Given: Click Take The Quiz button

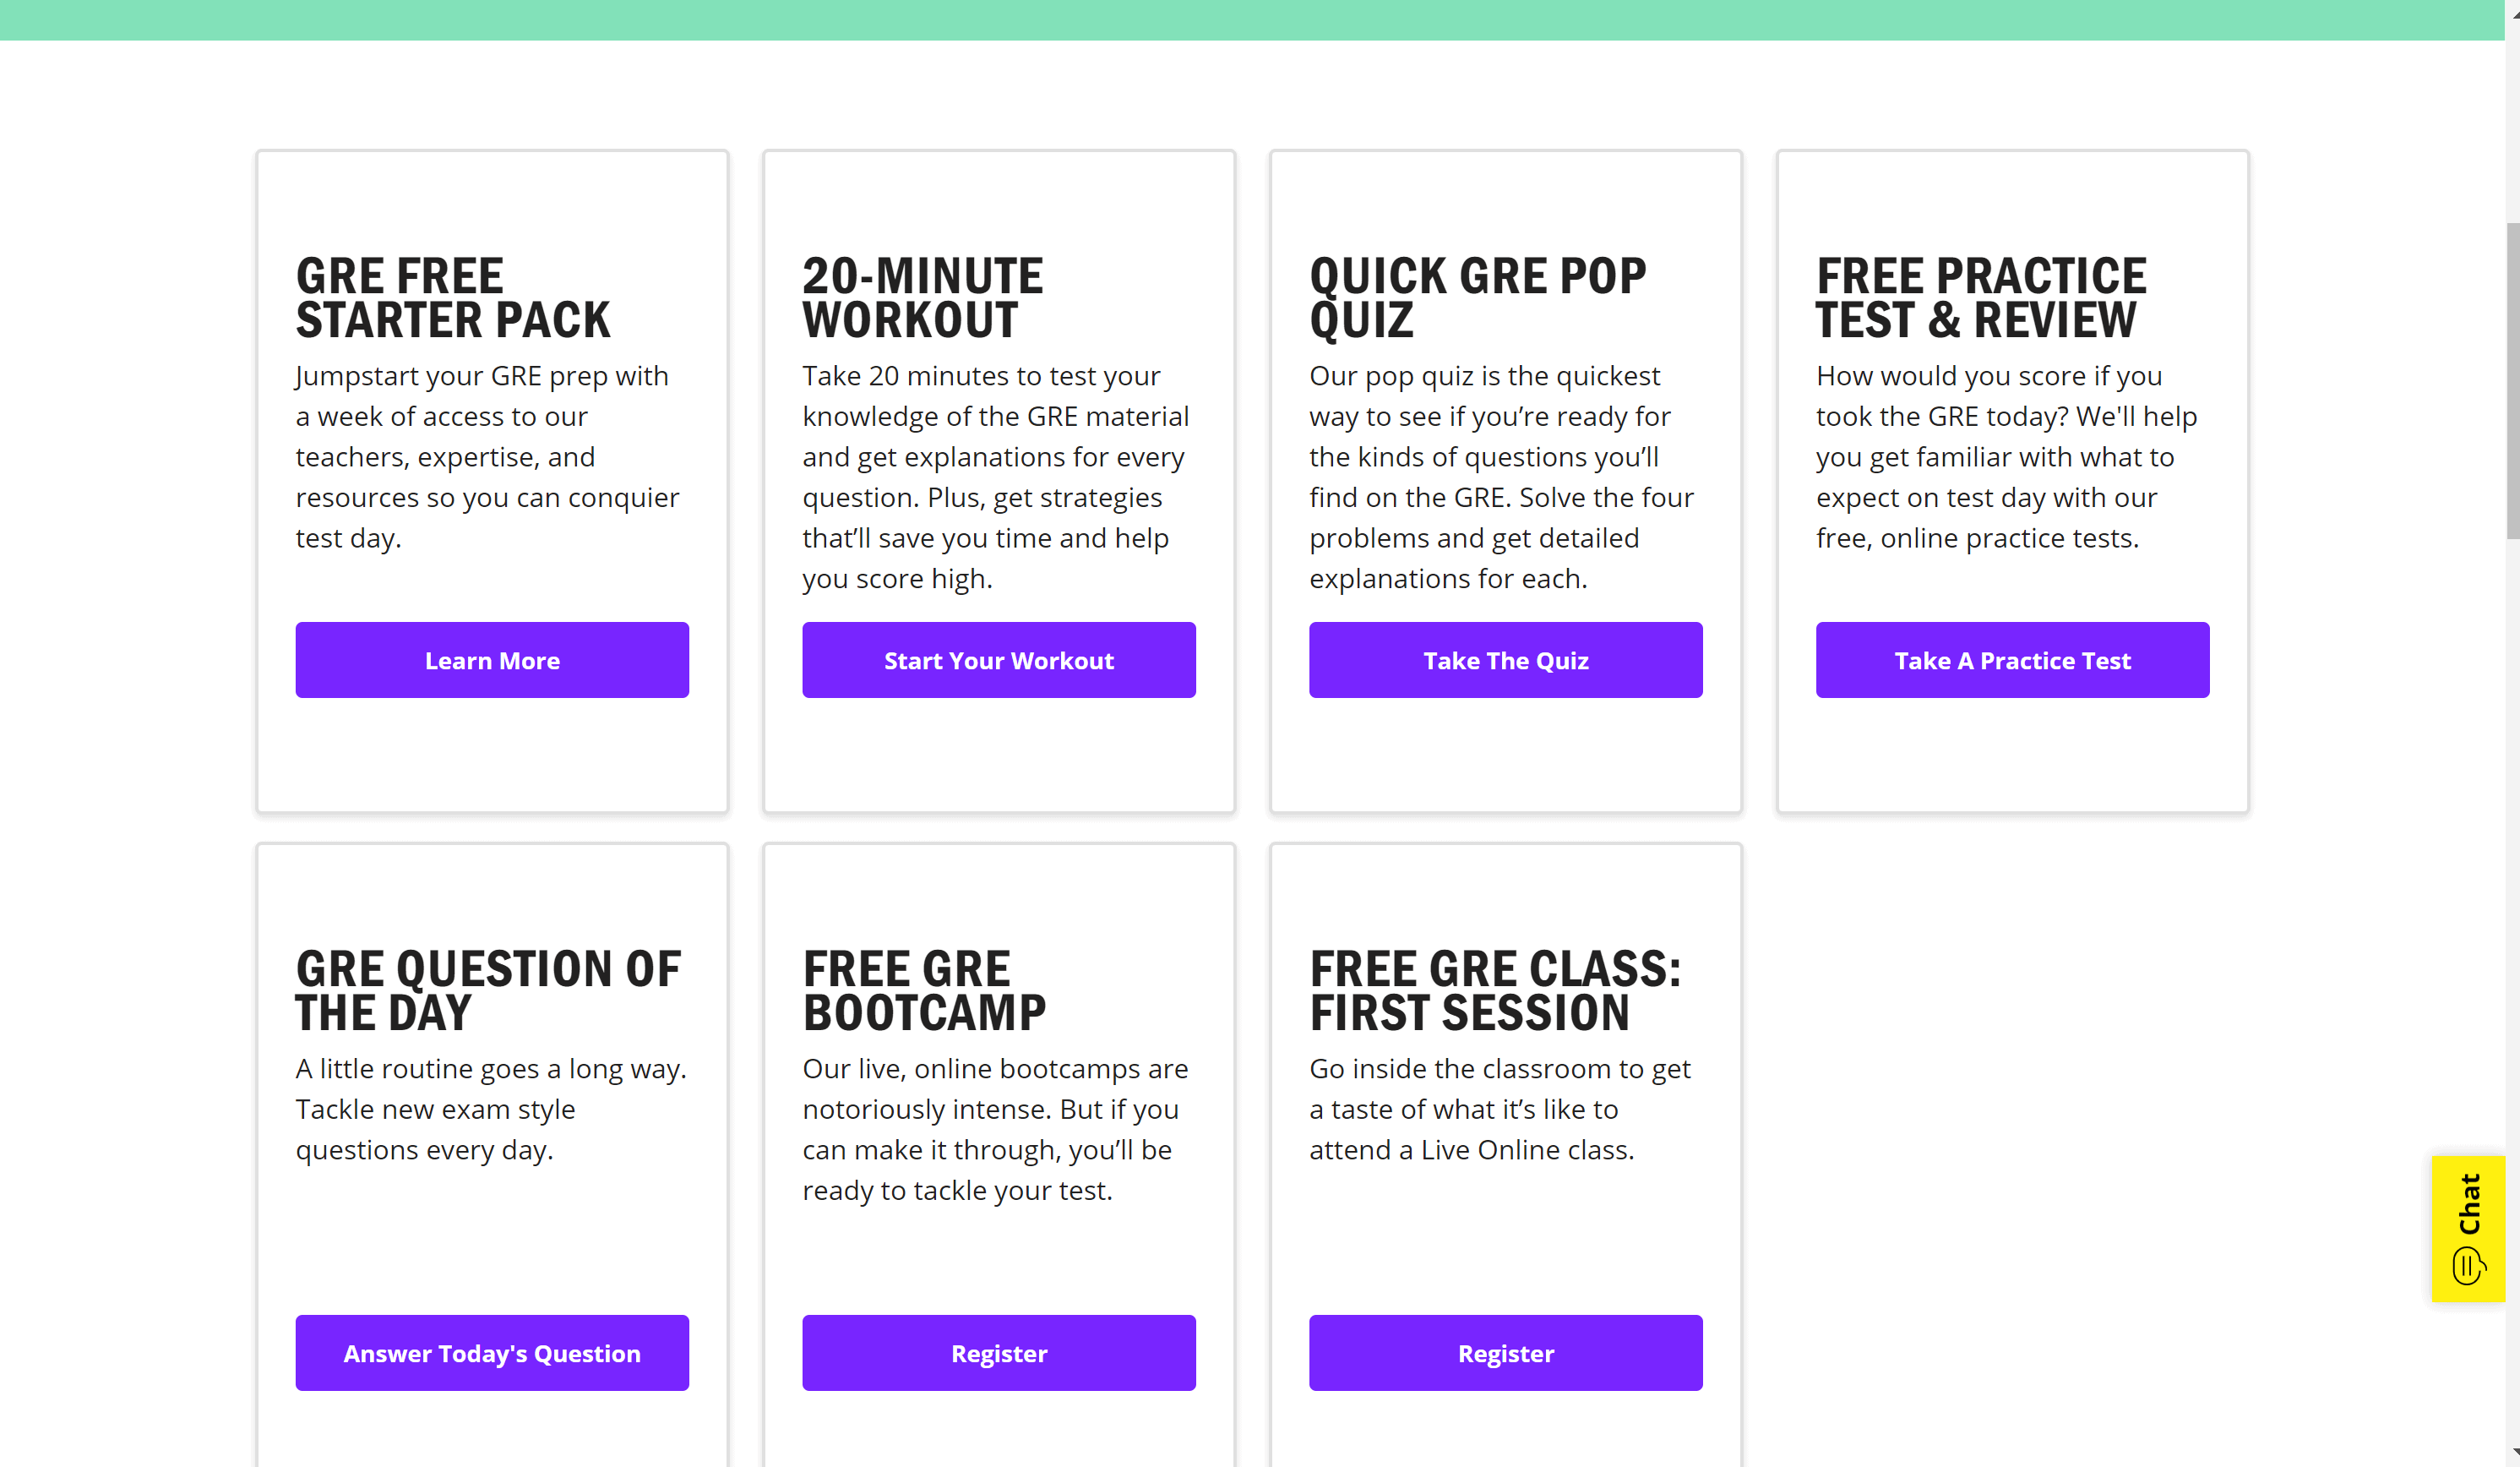Looking at the screenshot, I should [1506, 660].
